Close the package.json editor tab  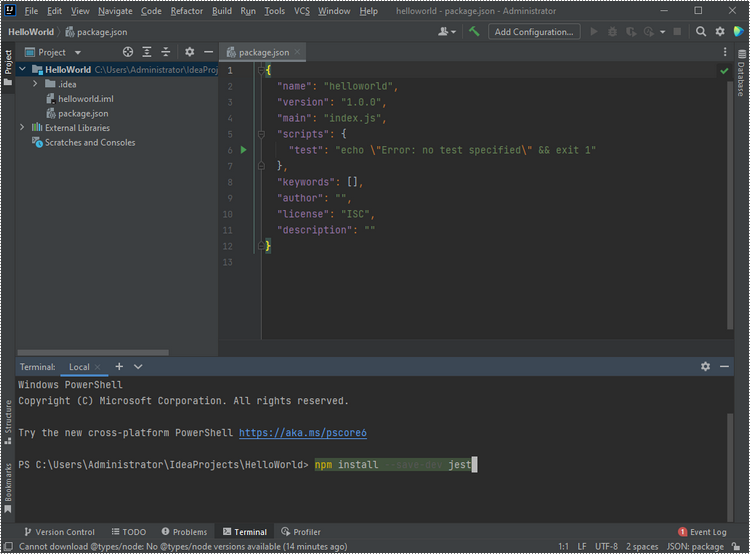click(298, 52)
